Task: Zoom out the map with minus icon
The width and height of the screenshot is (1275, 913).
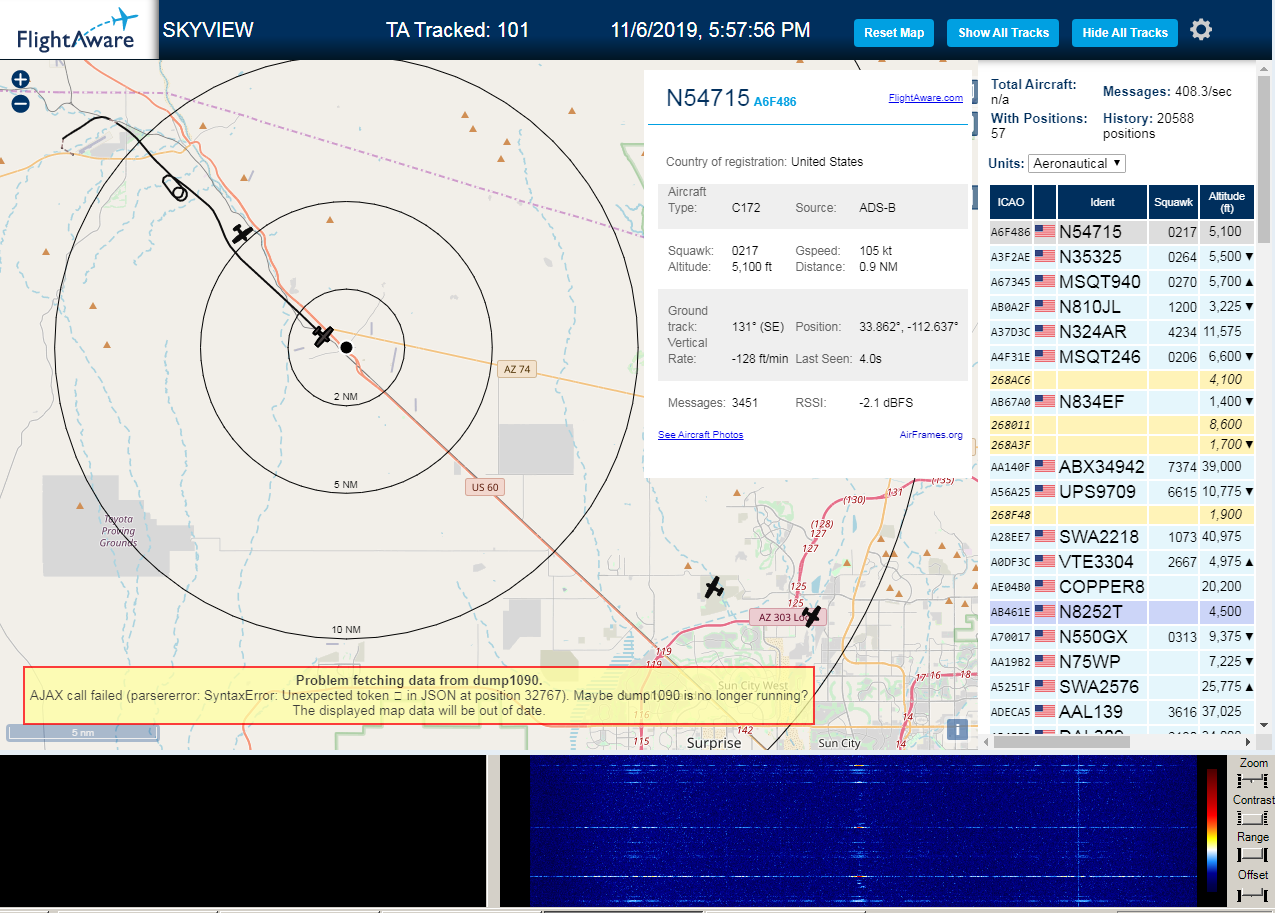Action: pyautogui.click(x=20, y=104)
